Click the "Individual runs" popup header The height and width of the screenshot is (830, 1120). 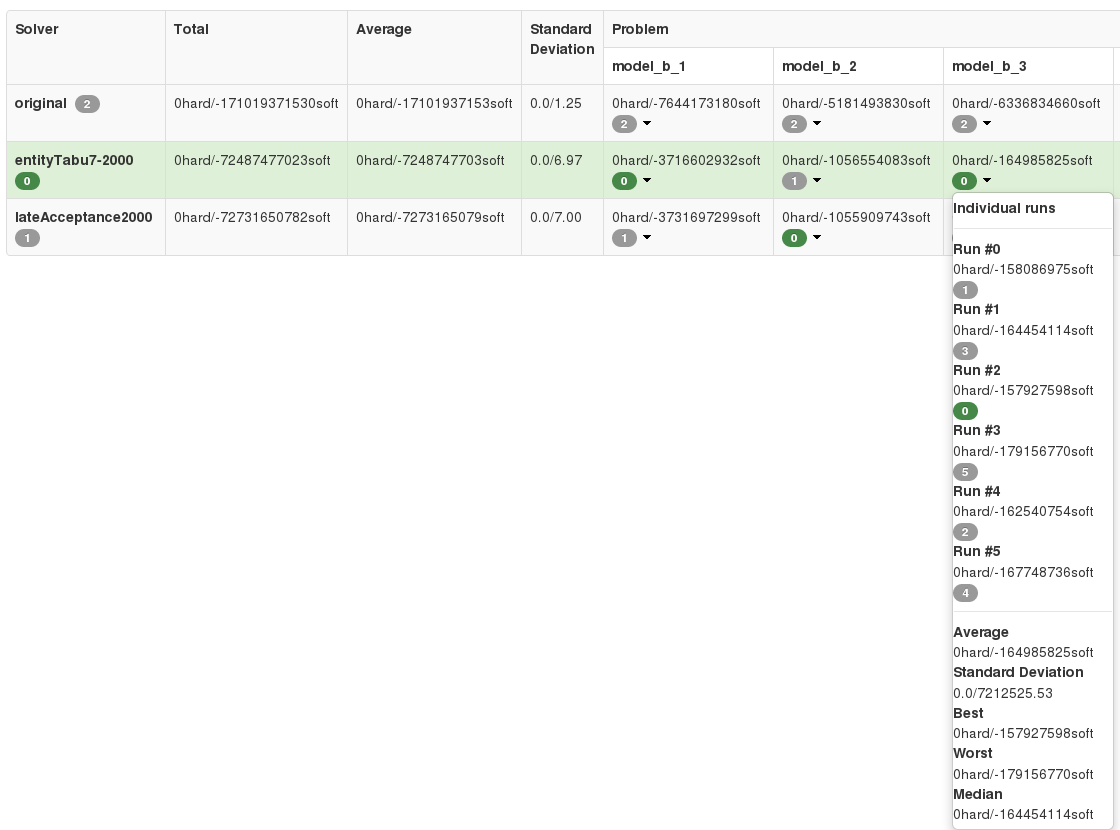(x=1004, y=209)
